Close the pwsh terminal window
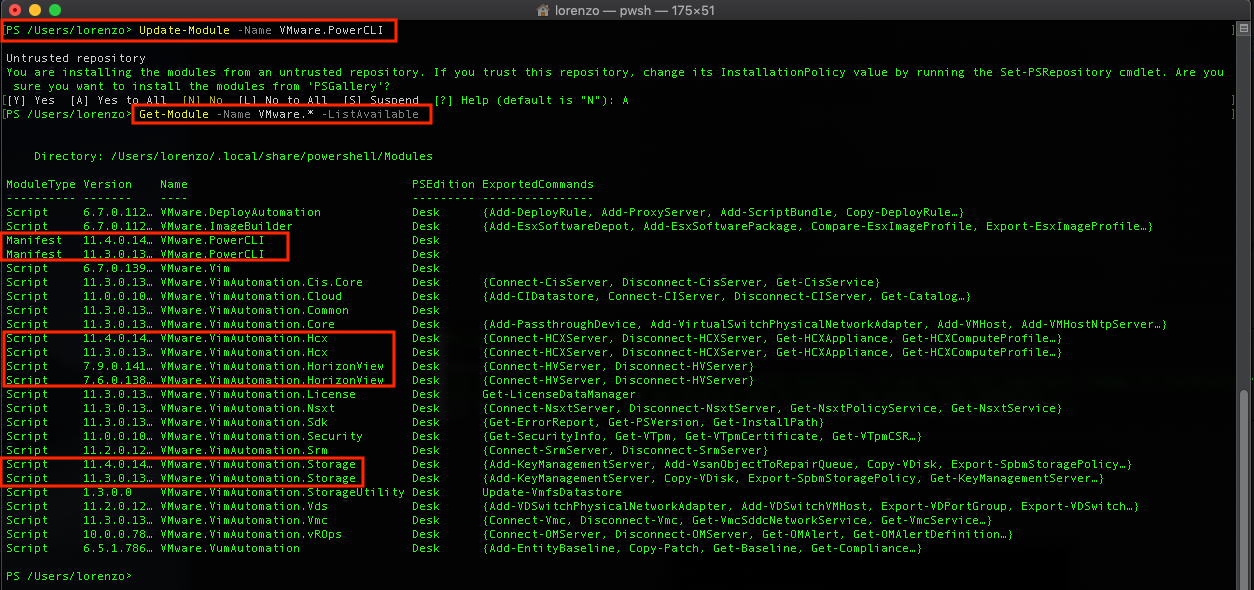1254x590 pixels. (x=15, y=9)
